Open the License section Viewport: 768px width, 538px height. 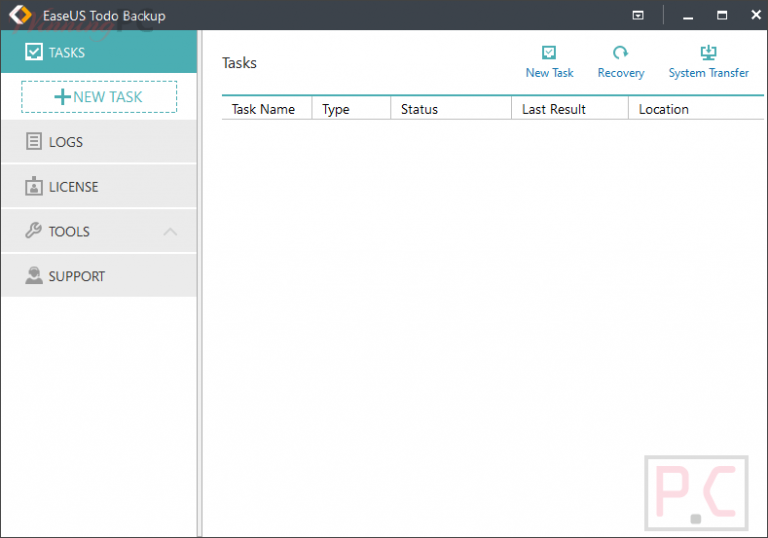click(98, 187)
